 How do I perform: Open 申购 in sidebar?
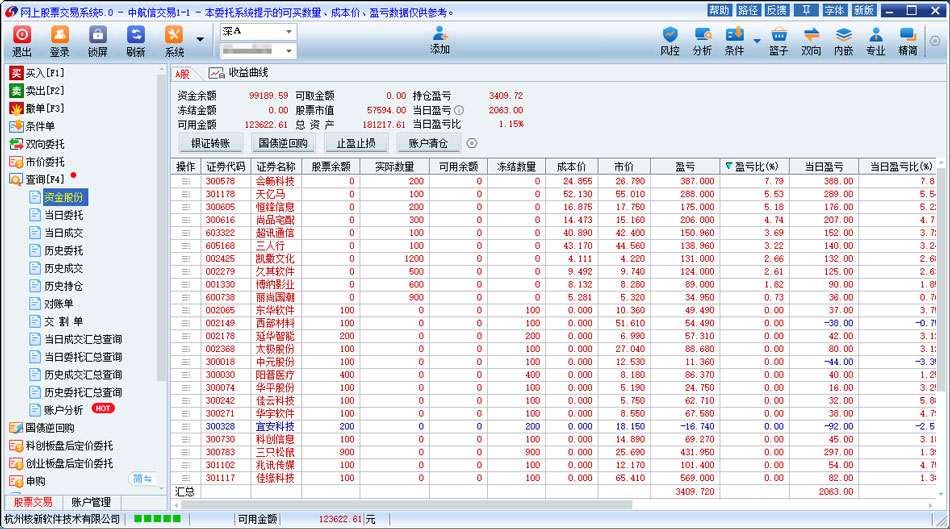coord(27,481)
